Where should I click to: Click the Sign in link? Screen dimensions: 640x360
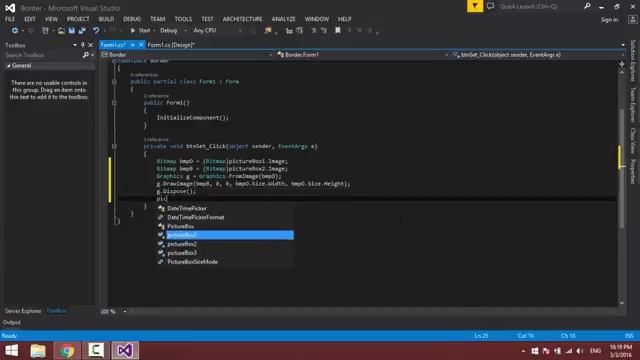tap(609, 20)
